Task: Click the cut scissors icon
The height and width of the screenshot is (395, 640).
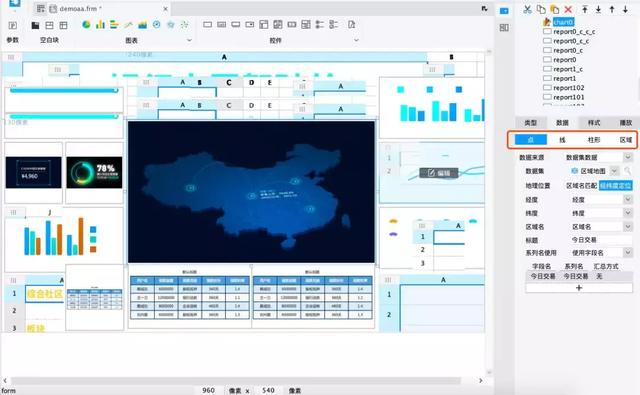Action: (527, 9)
